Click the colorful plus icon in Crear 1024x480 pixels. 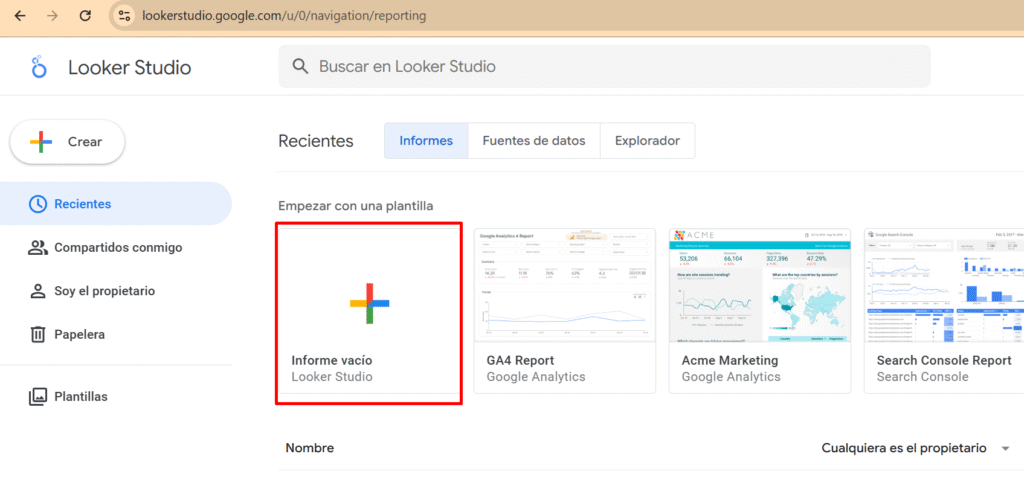click(40, 142)
